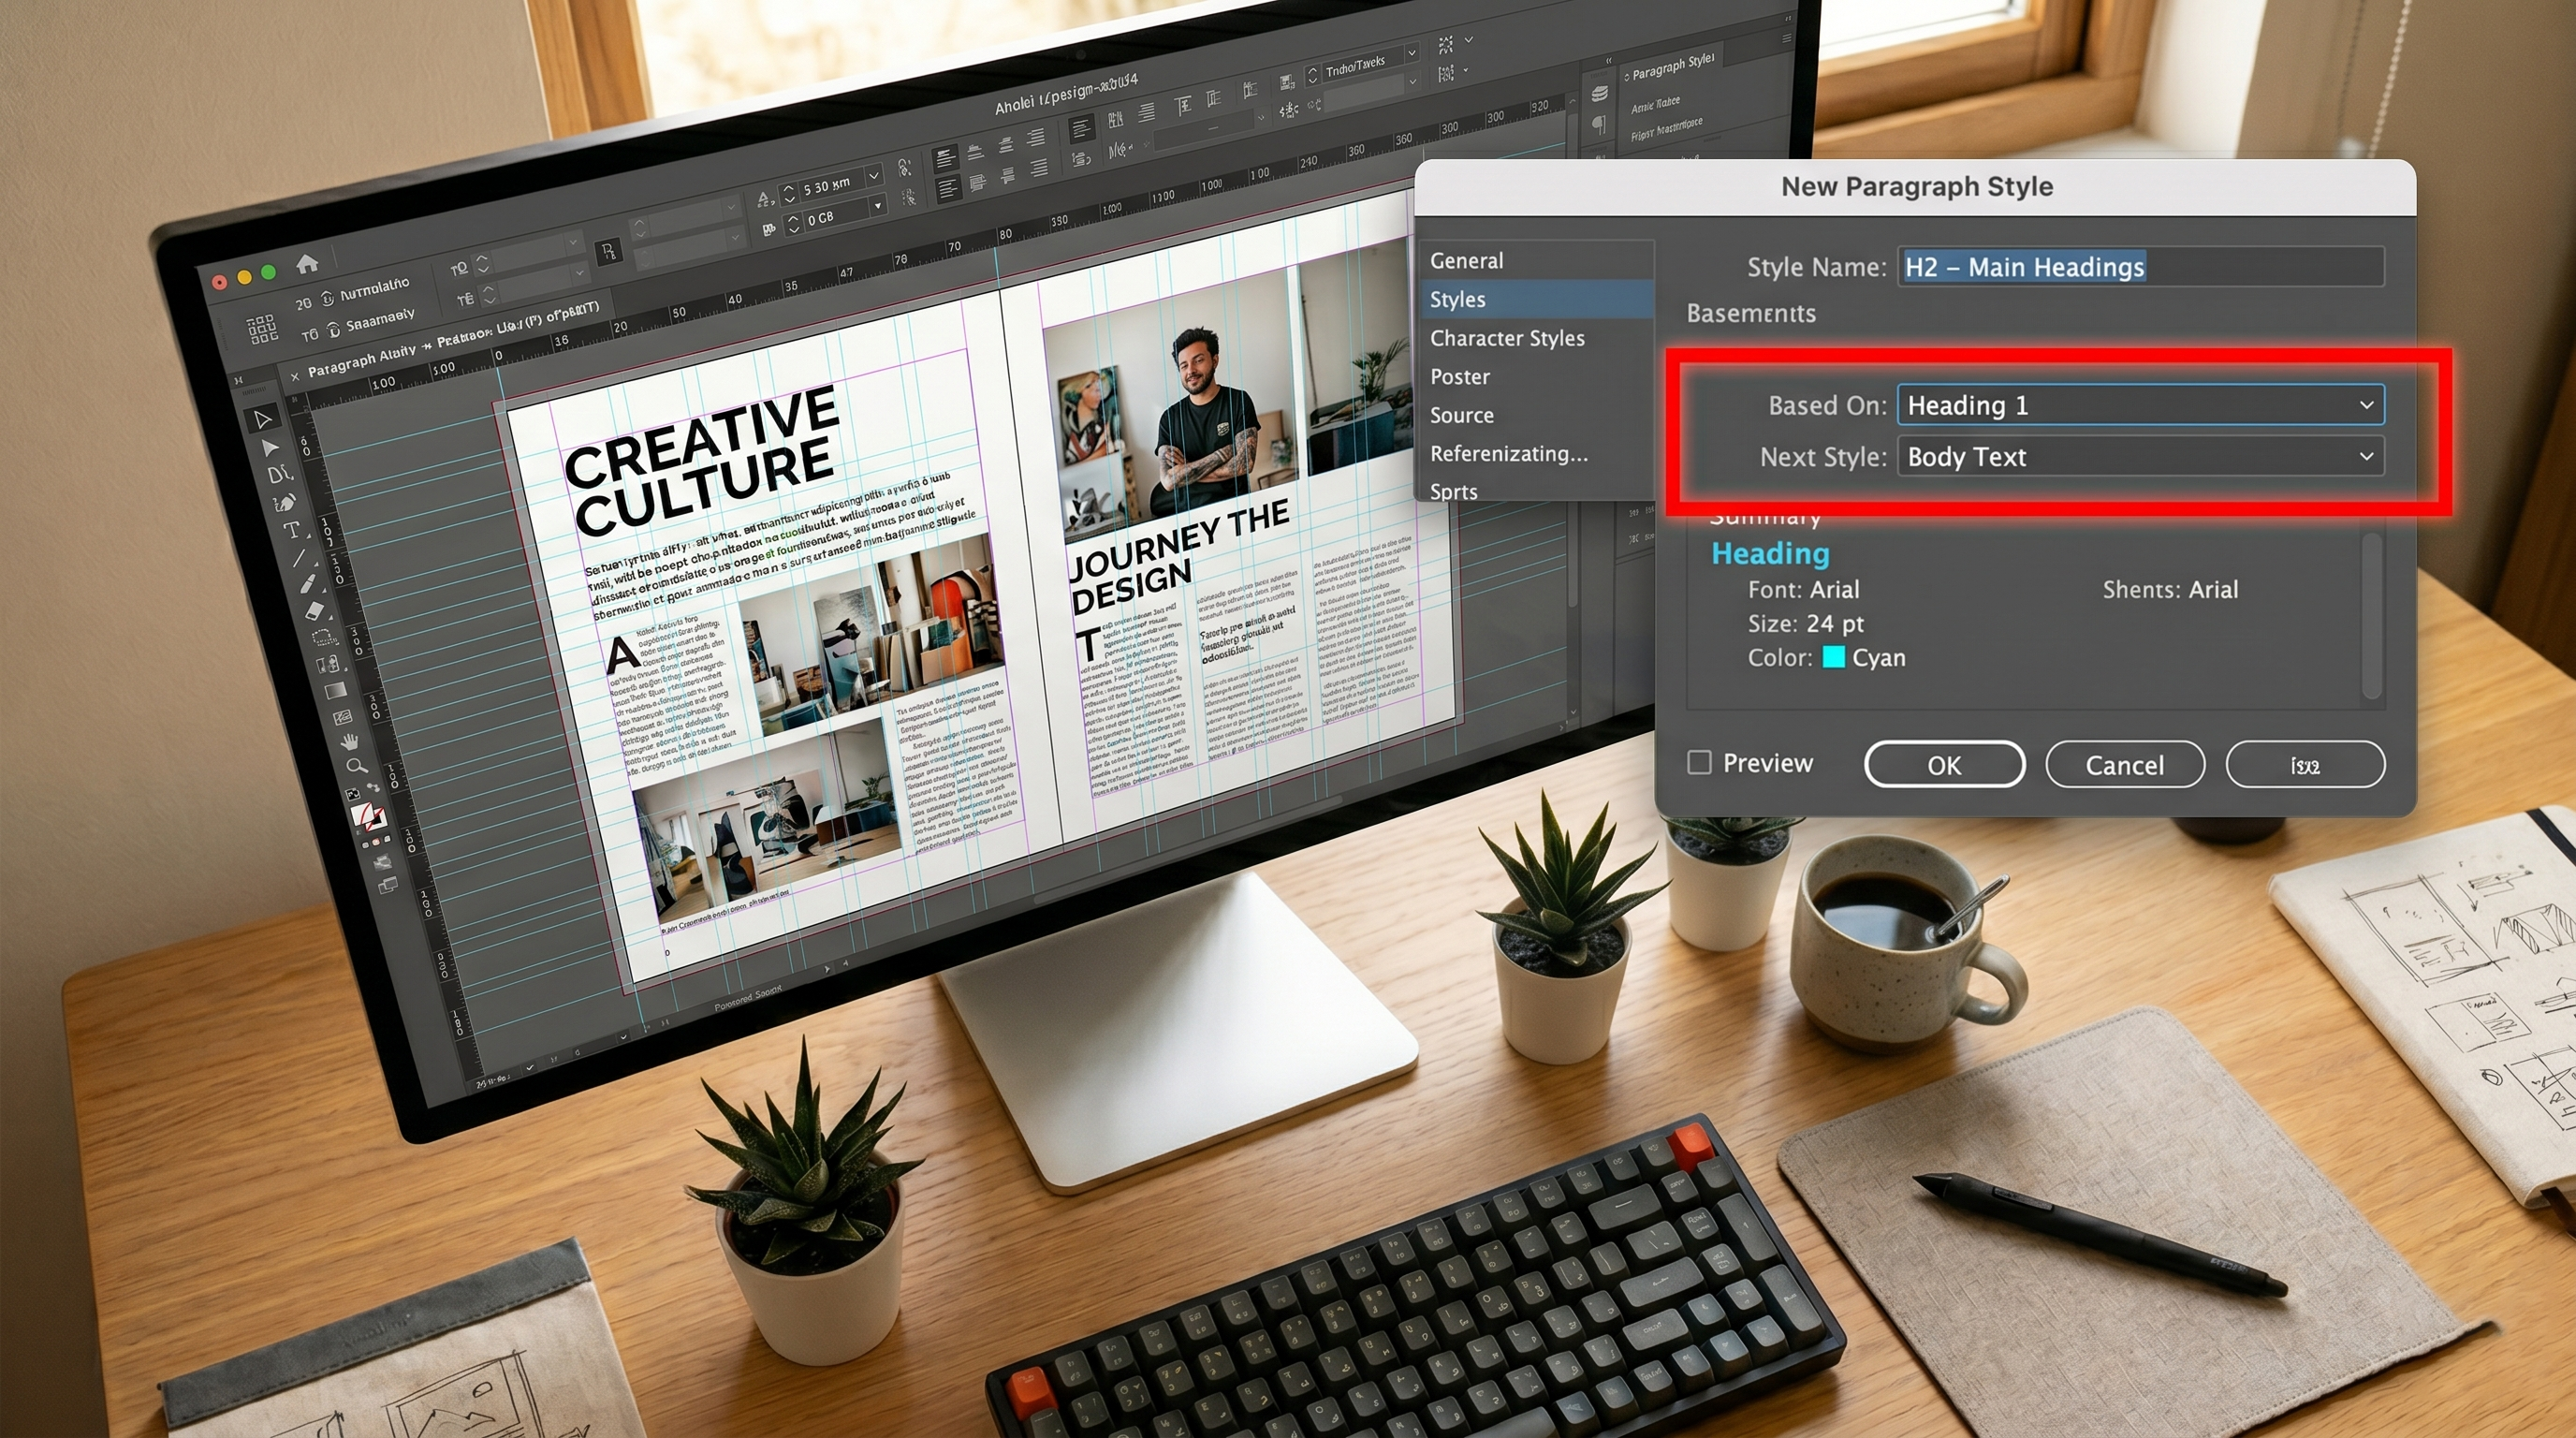Select the Pencil tool in the toolbox
Viewport: 2576px width, 1438px height.
pyautogui.click(x=308, y=583)
